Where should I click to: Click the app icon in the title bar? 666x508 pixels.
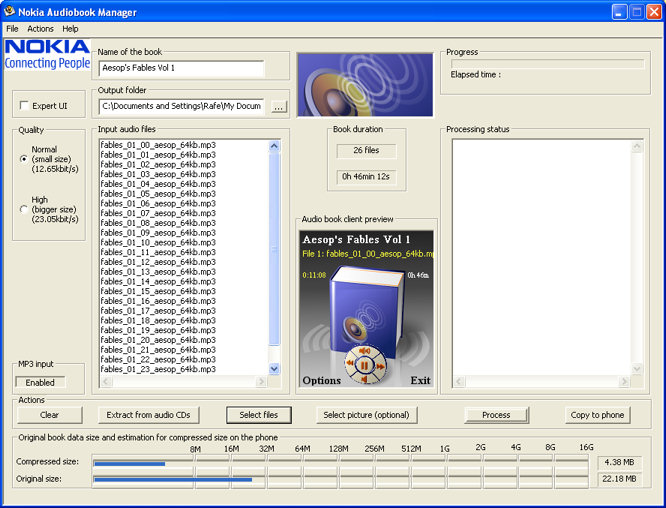click(10, 12)
